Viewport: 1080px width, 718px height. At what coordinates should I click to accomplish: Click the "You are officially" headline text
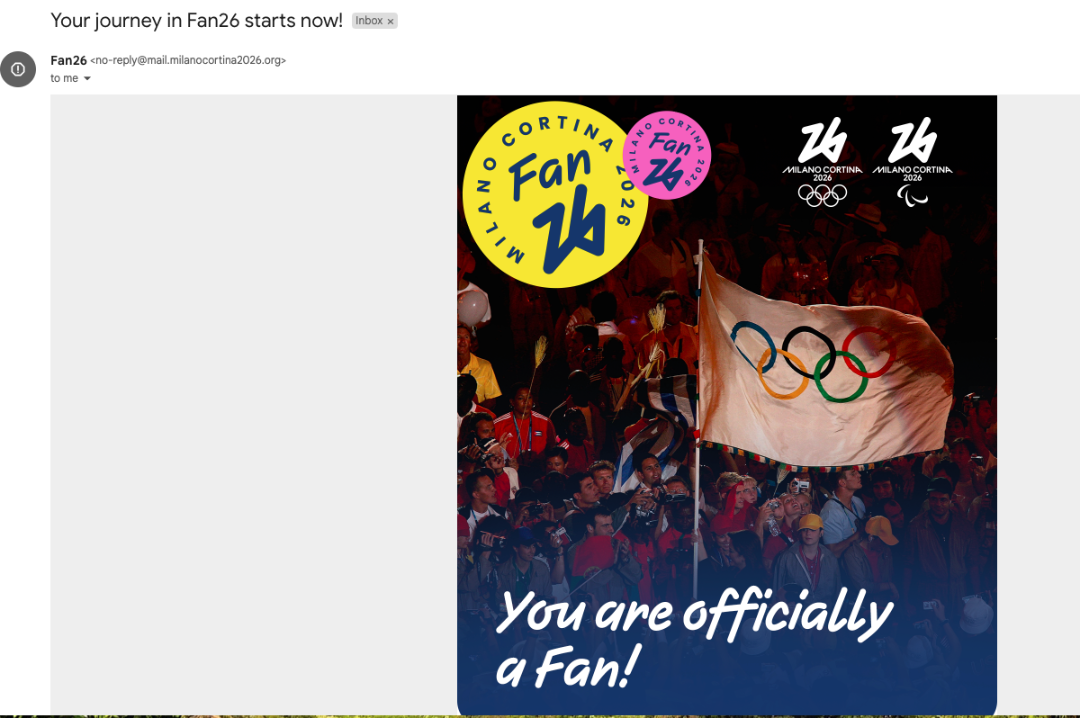(694, 612)
